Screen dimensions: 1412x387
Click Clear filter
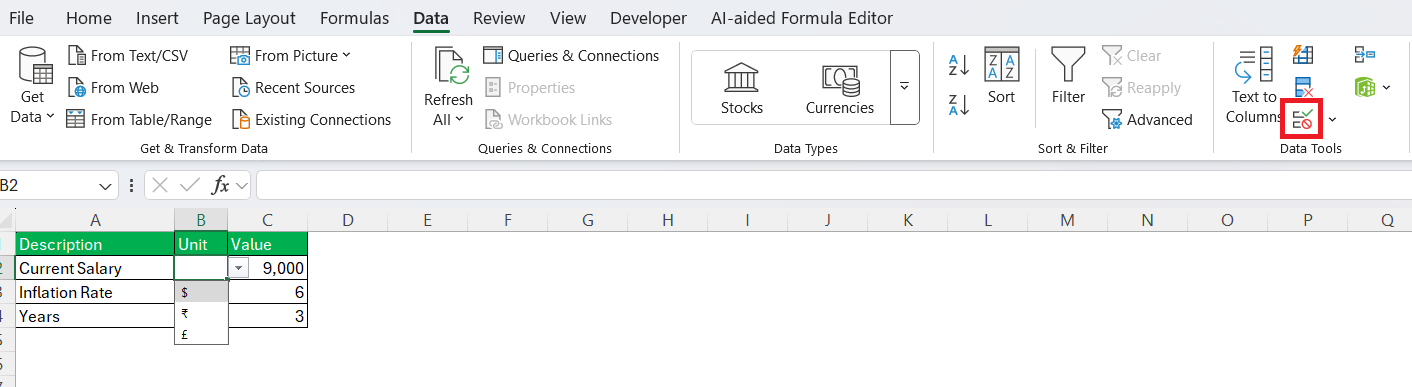click(1132, 56)
